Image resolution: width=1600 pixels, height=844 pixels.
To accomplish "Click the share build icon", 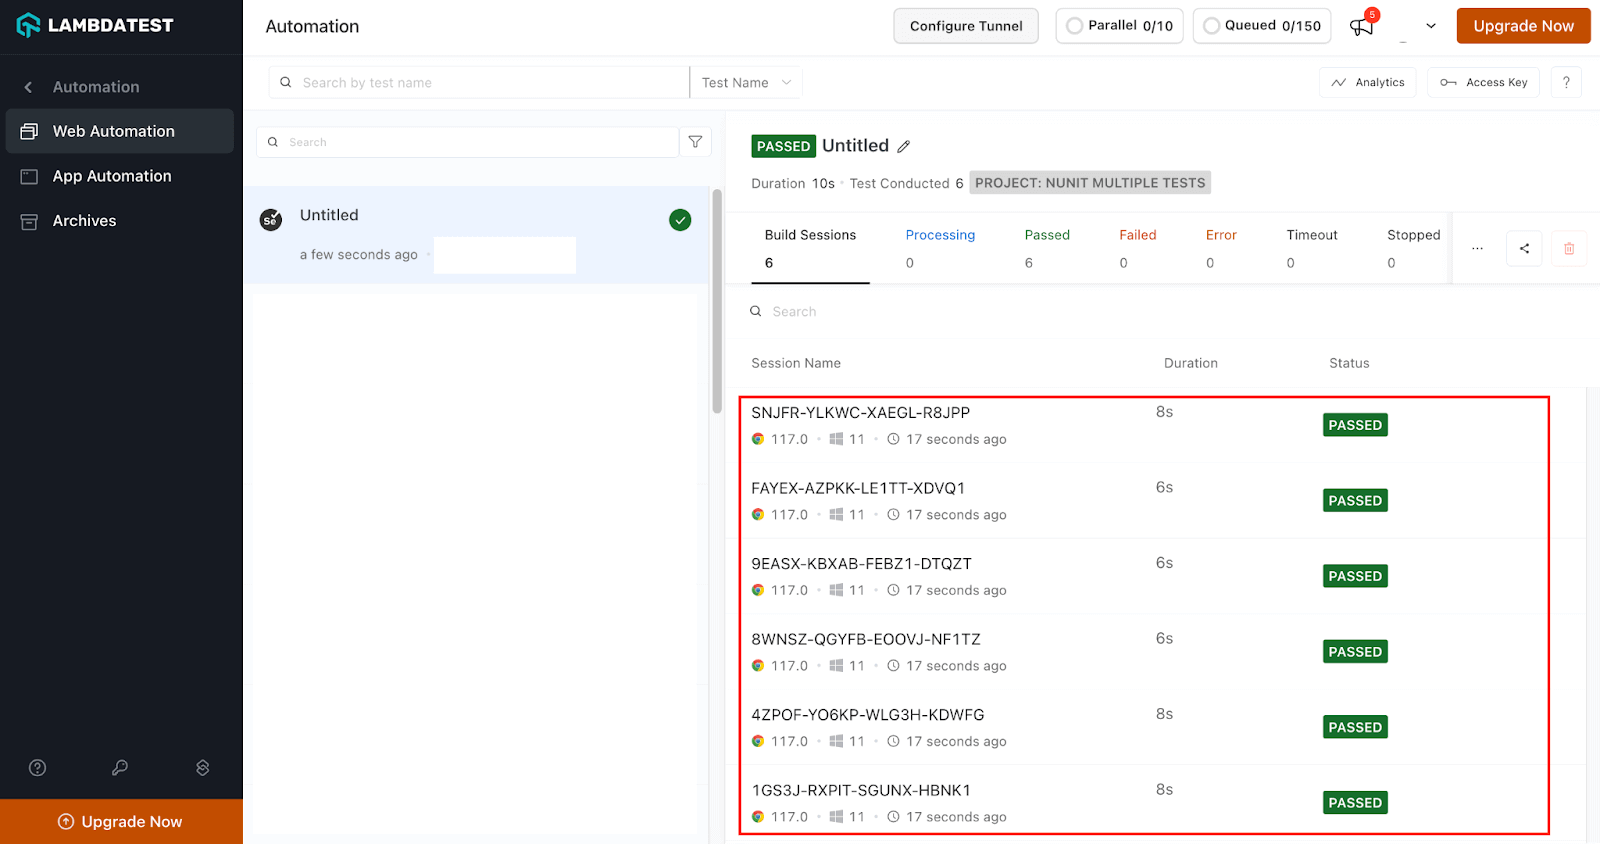I will click(1524, 249).
